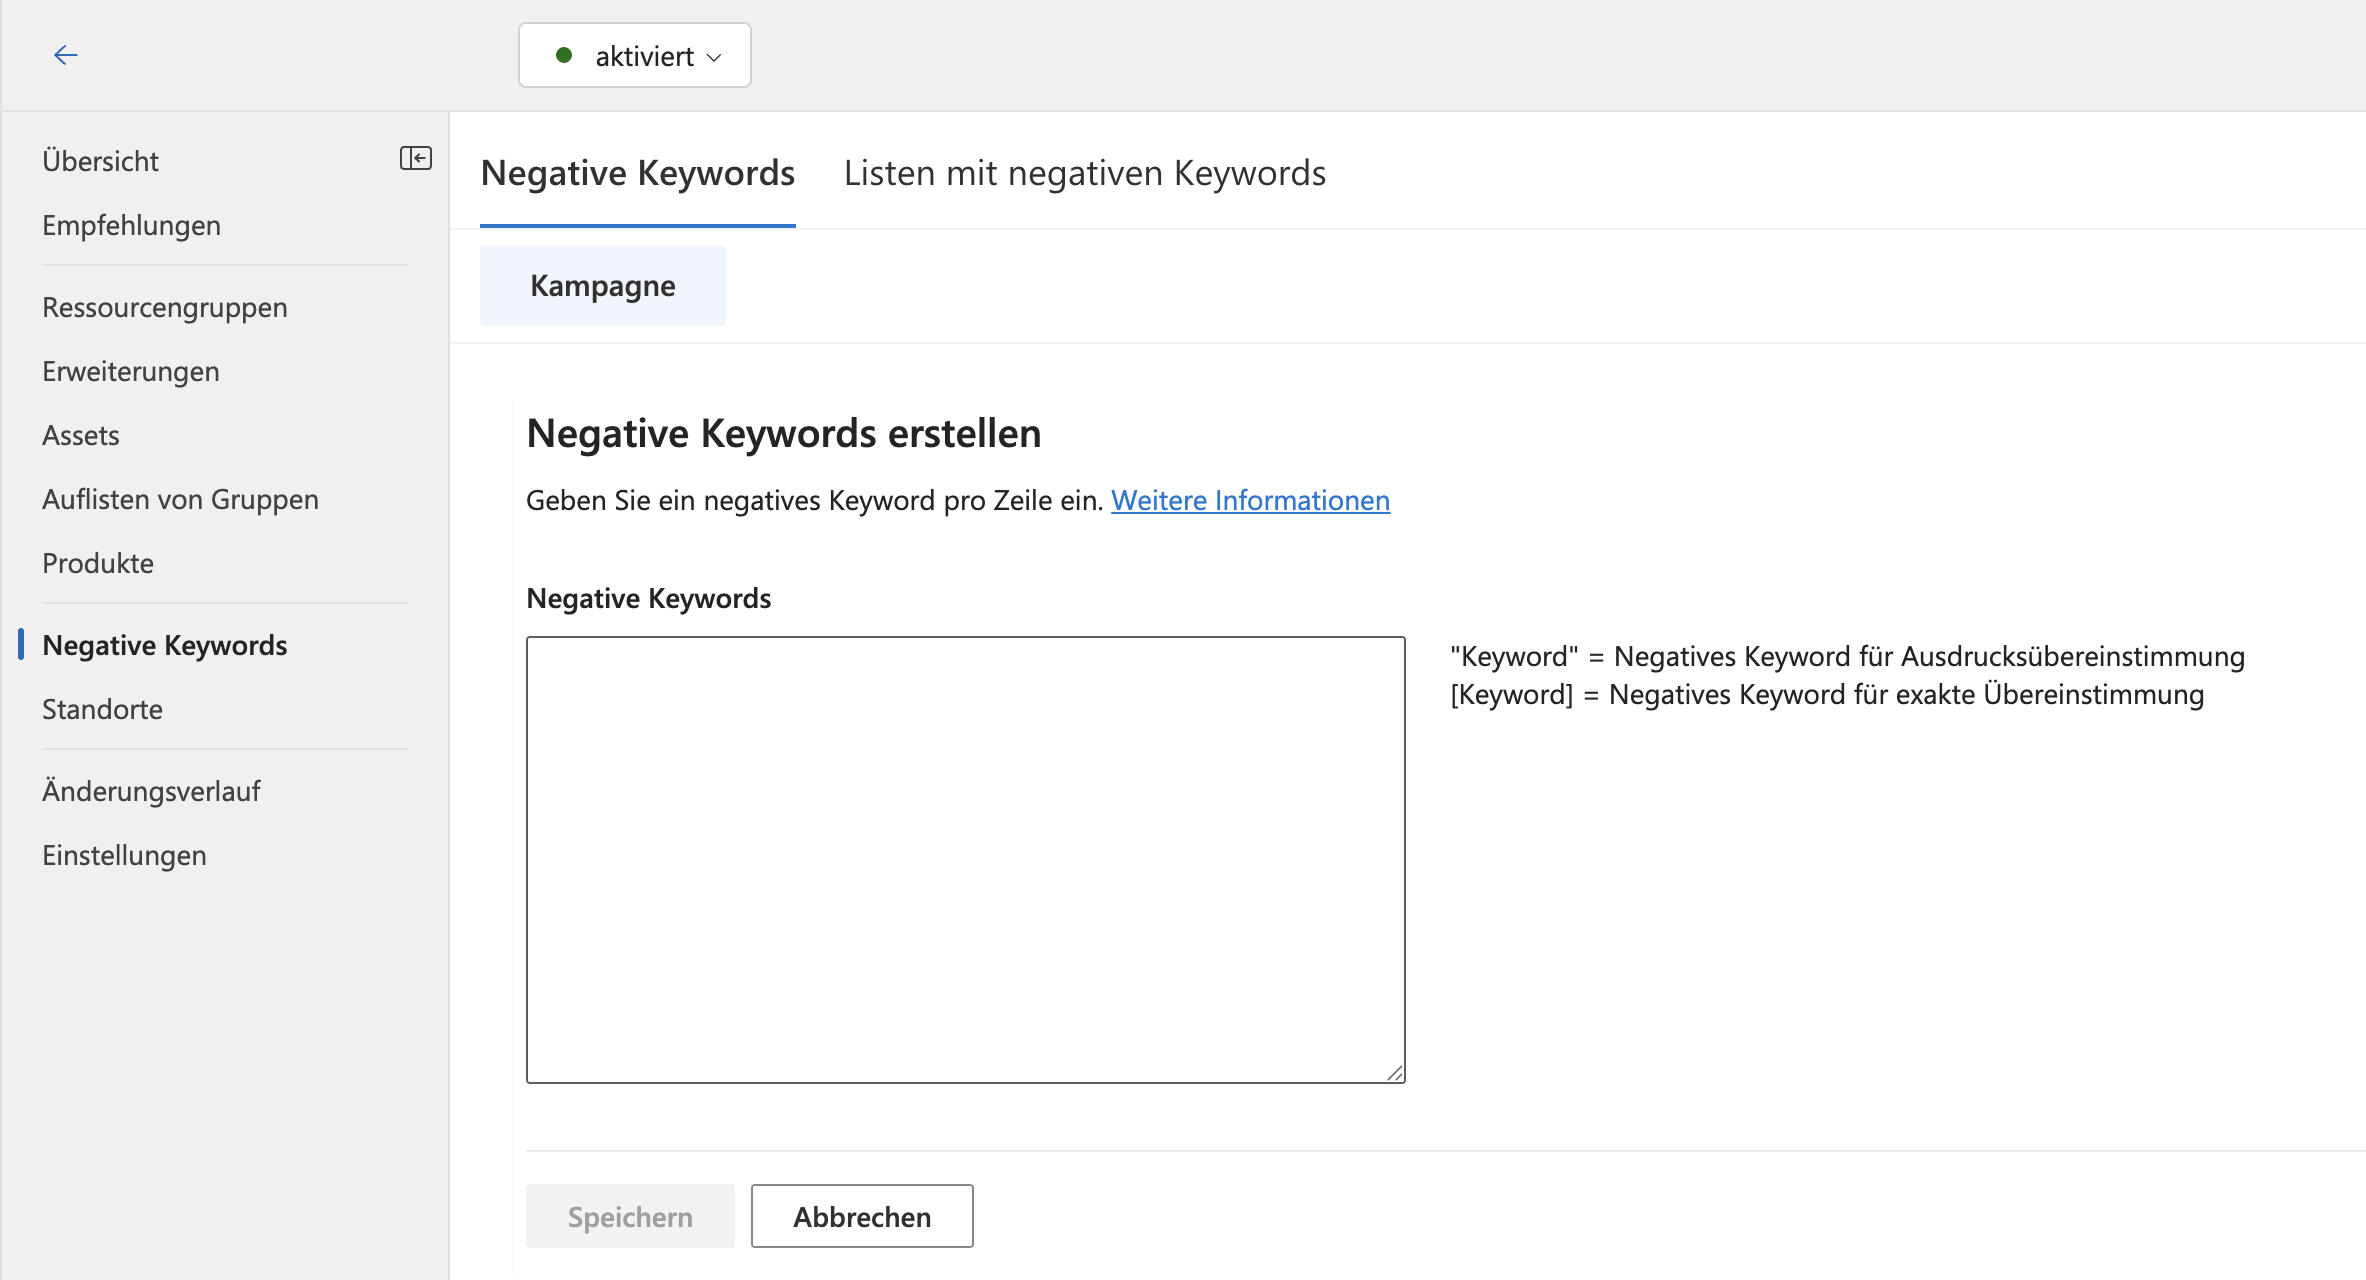Open Übersicht in the sidebar
The width and height of the screenshot is (2366, 1280).
(100, 161)
